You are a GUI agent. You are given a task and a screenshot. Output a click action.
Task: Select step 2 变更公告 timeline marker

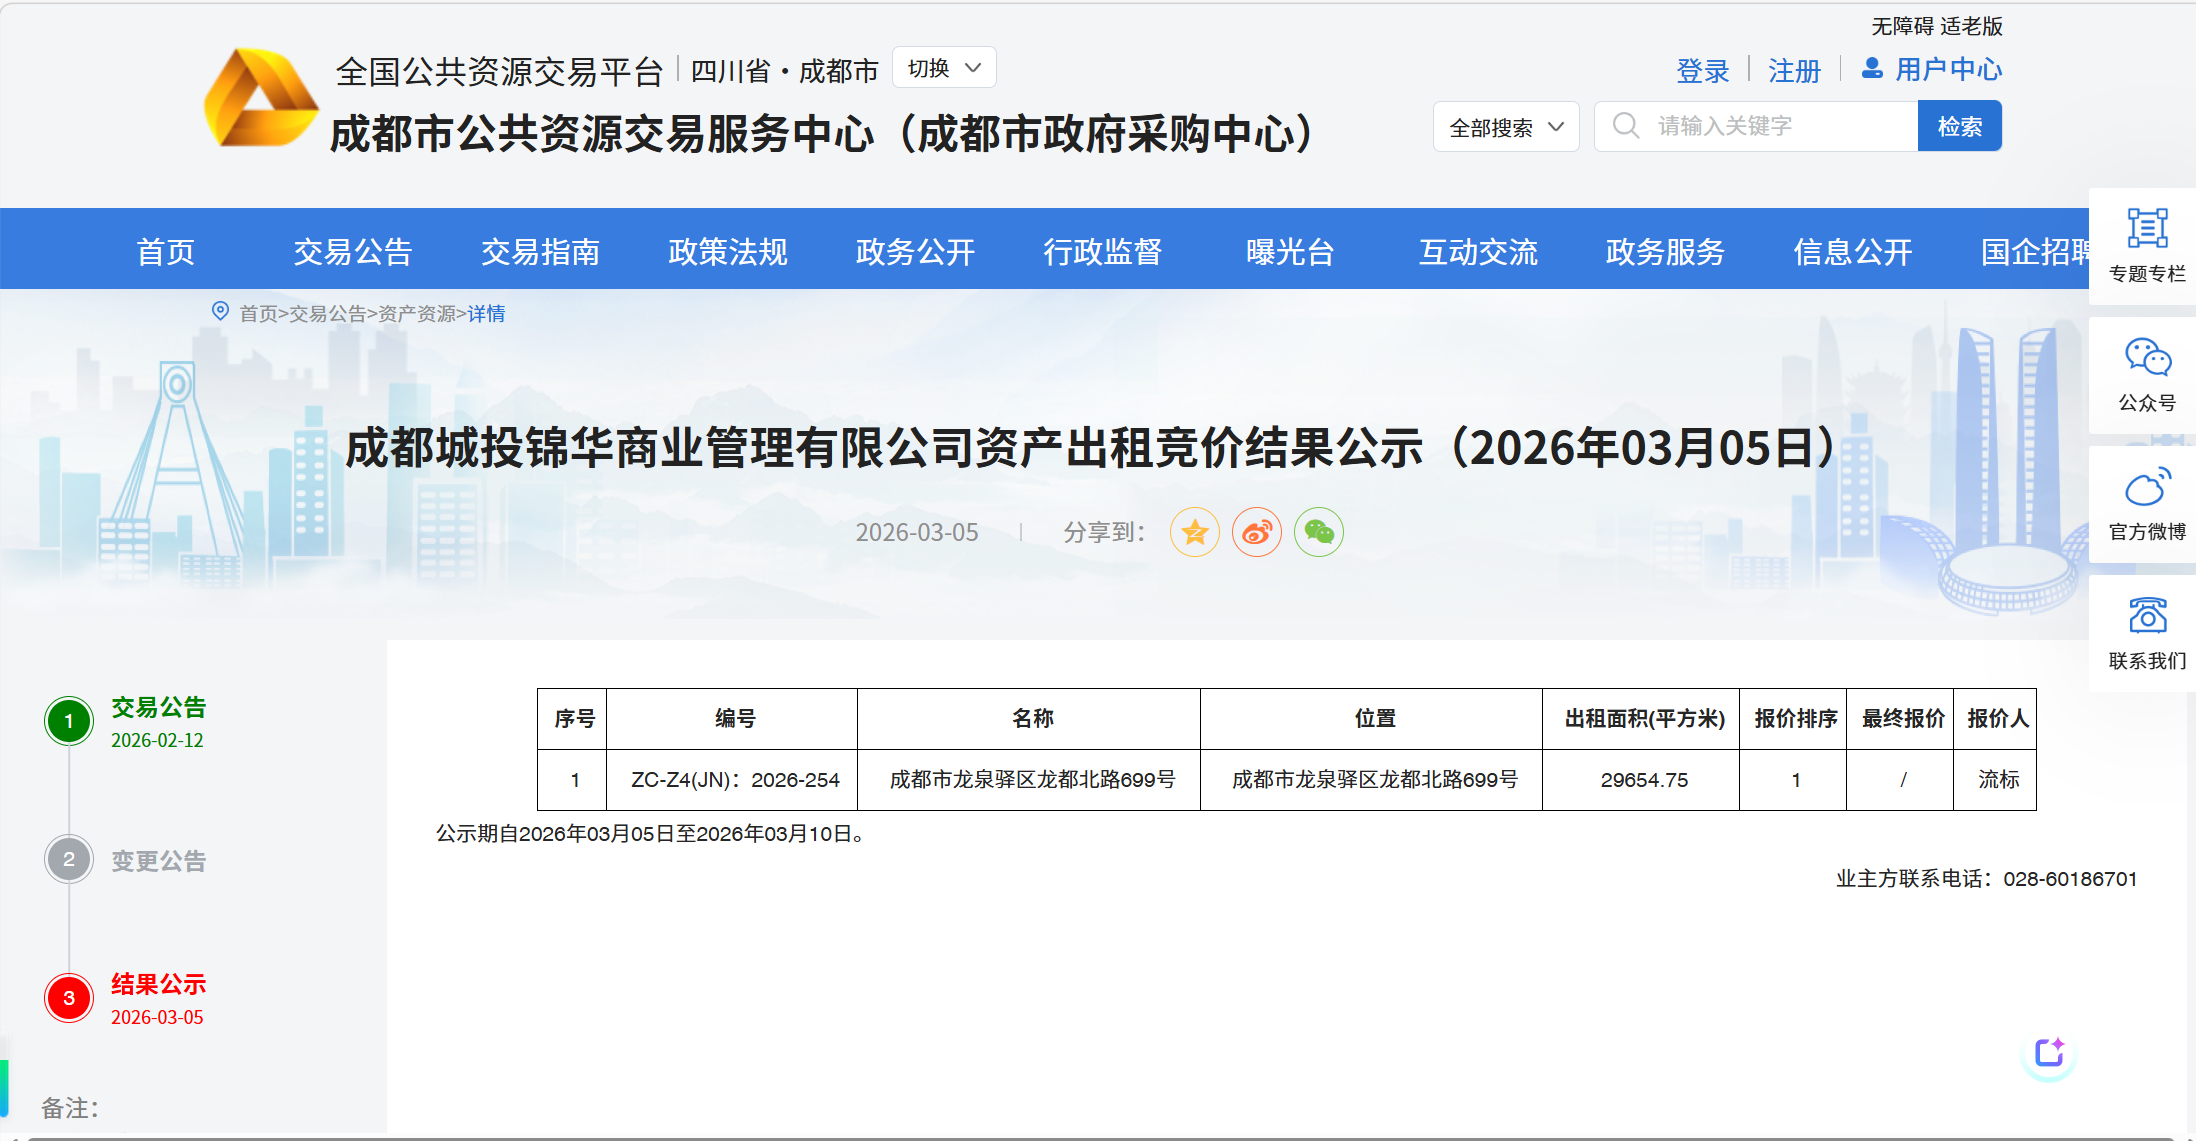tap(69, 859)
